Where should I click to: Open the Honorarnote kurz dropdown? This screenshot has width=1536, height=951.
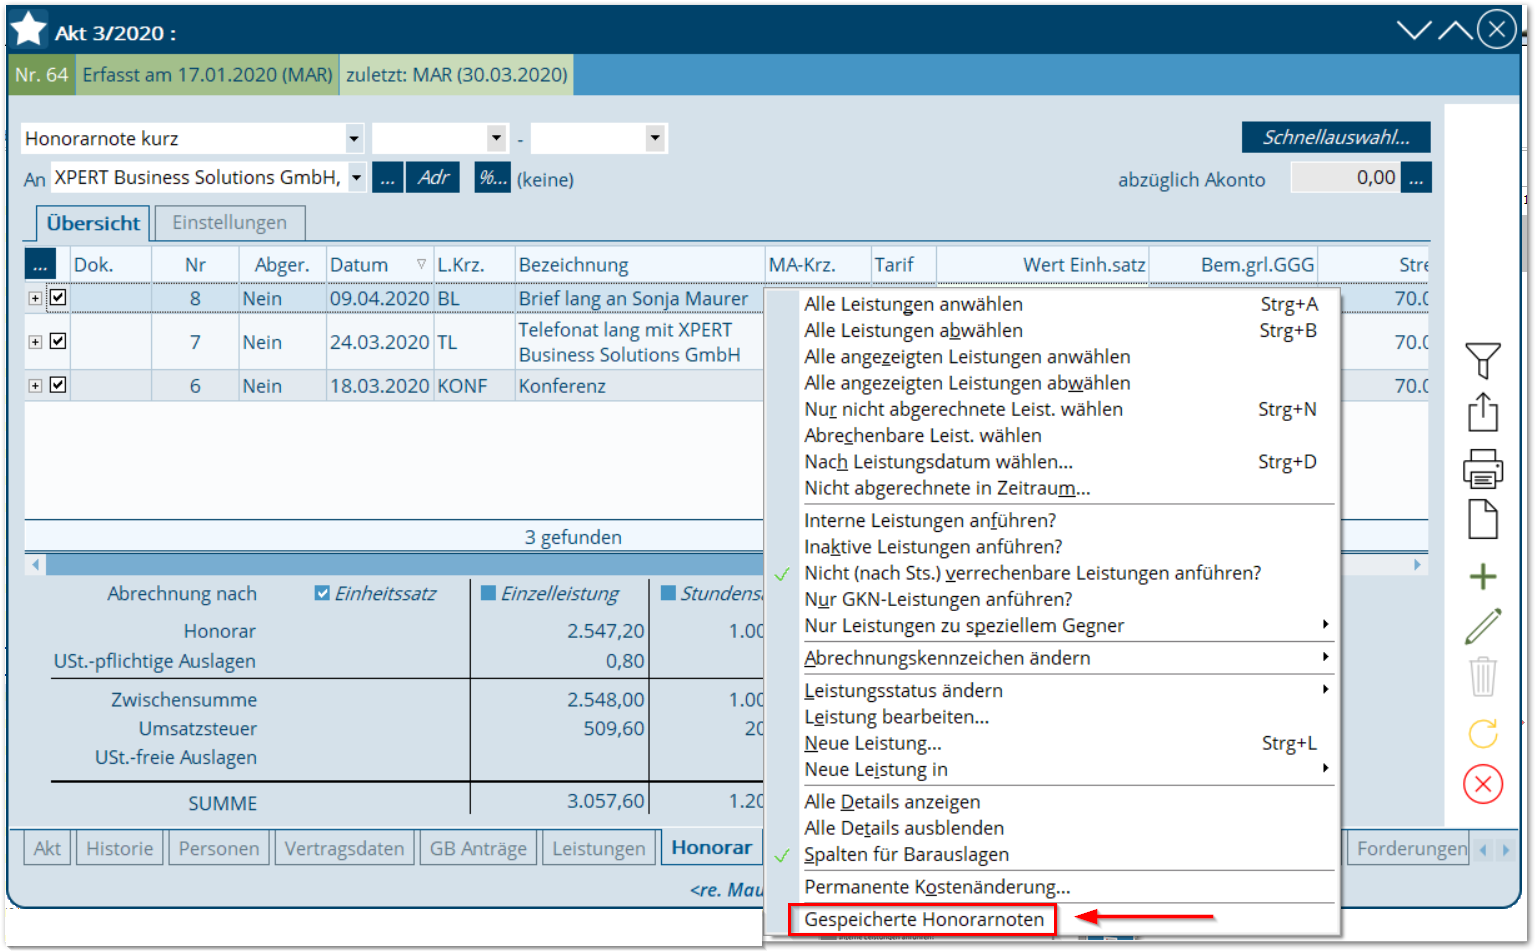tap(354, 138)
